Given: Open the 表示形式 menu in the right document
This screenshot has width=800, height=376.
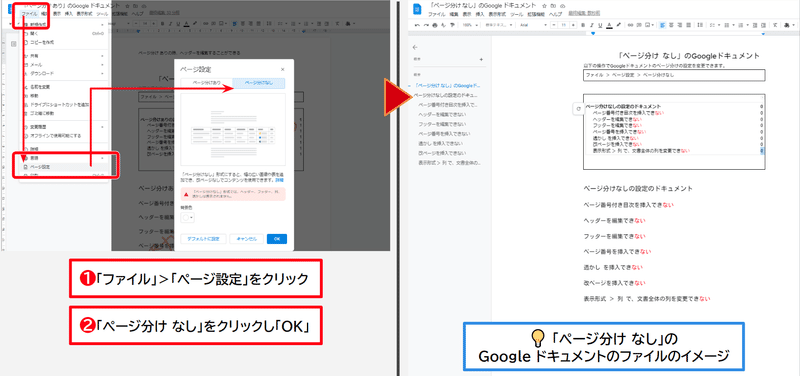Looking at the screenshot, I should (x=497, y=14).
